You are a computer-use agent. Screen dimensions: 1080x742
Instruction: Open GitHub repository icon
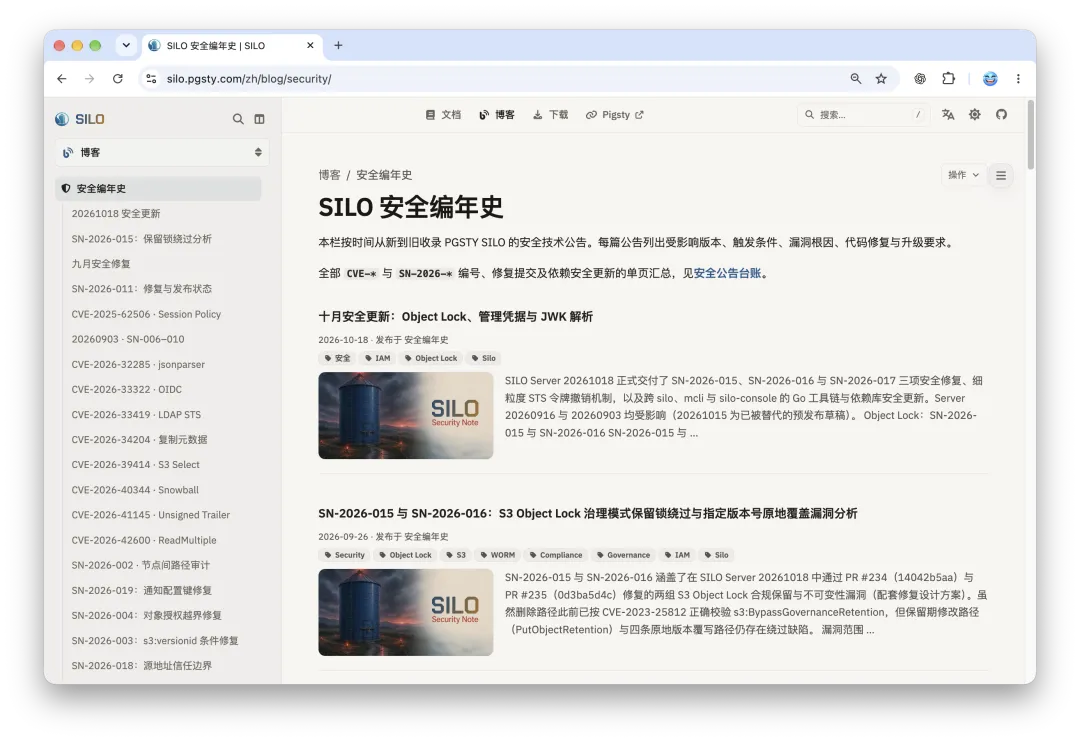coord(1001,115)
